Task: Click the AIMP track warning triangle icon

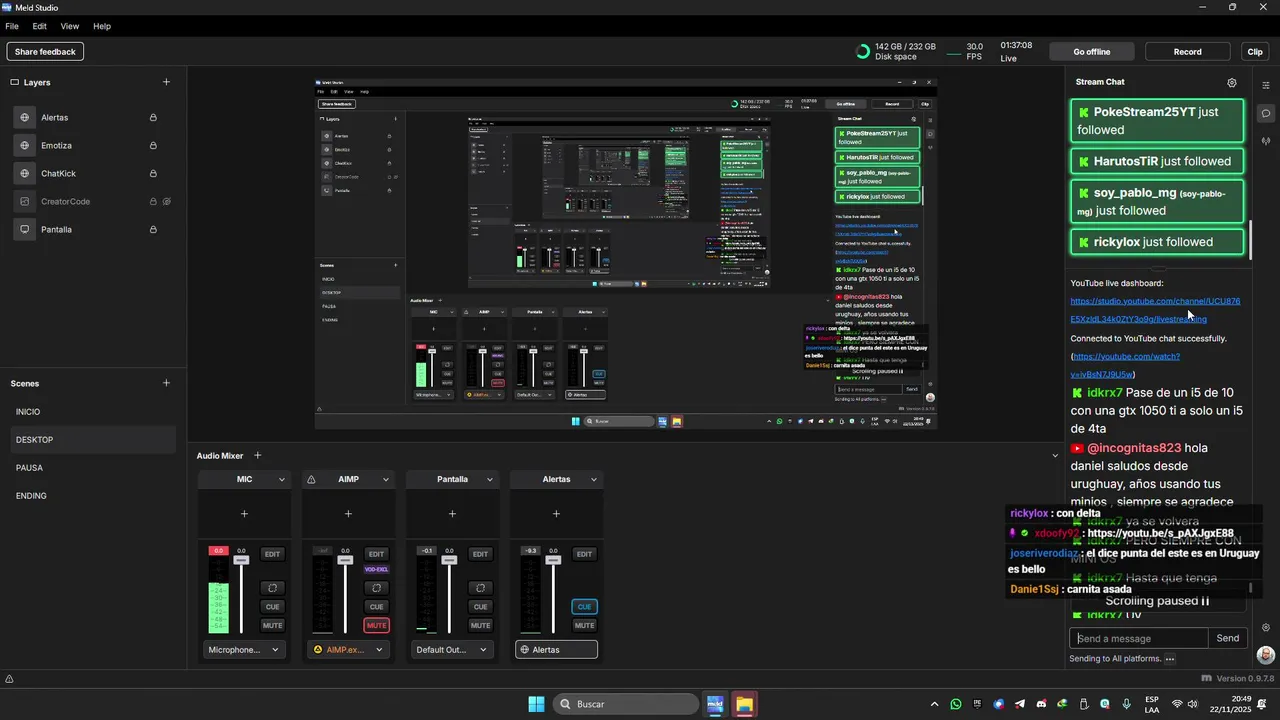Action: [311, 479]
